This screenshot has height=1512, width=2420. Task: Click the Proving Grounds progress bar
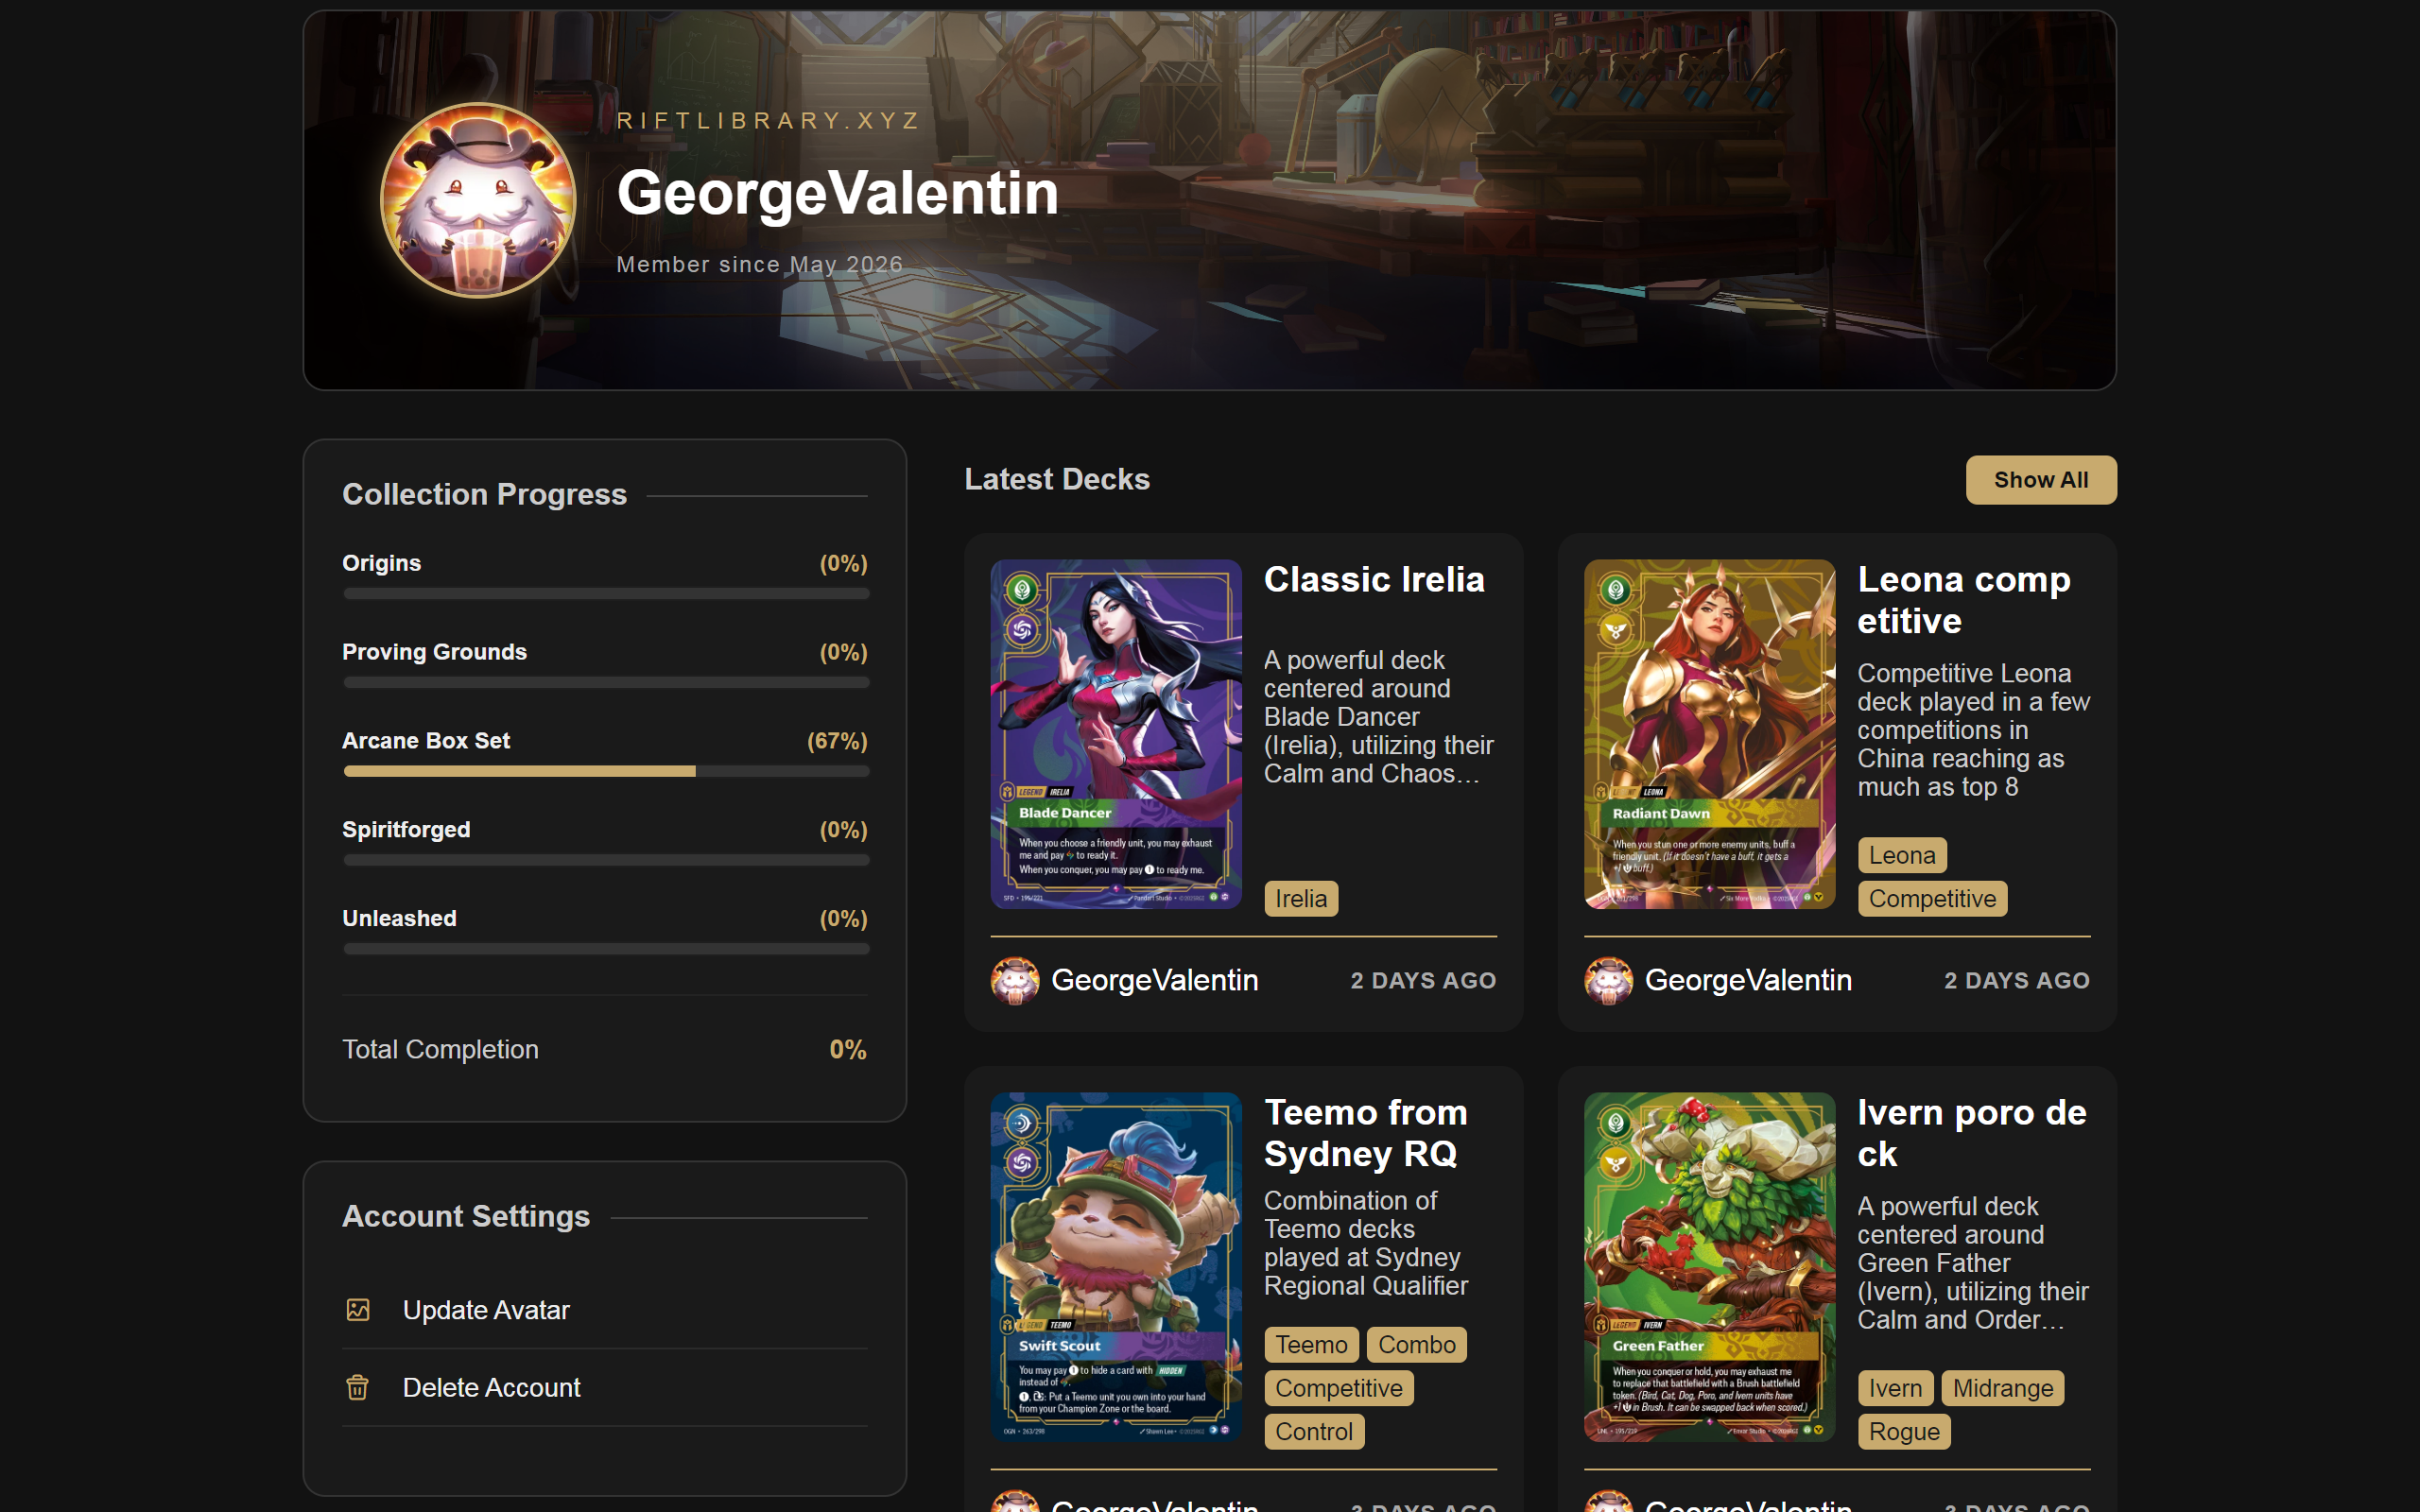pyautogui.click(x=606, y=682)
